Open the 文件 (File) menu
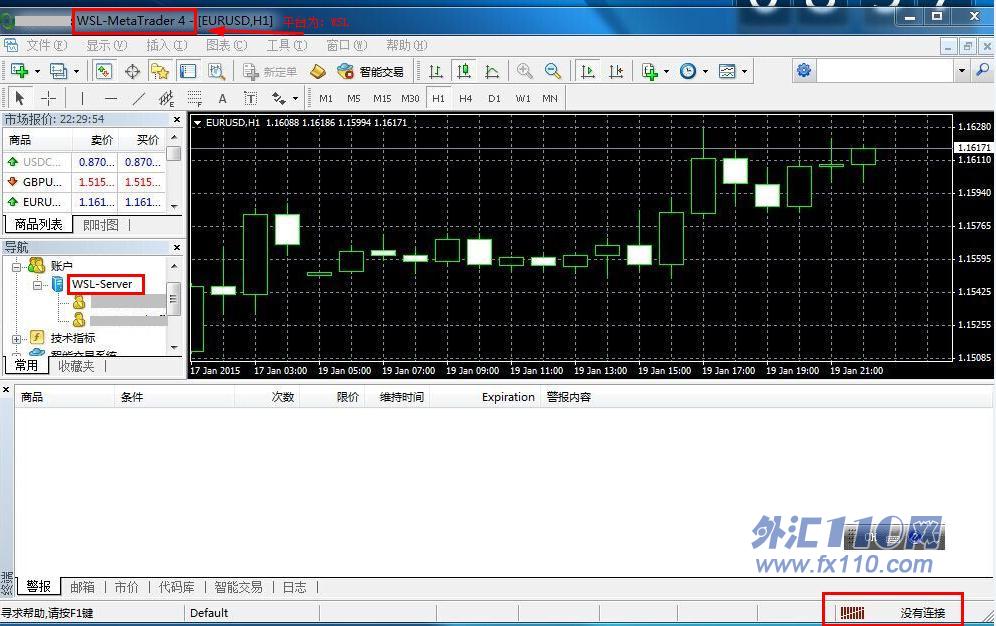 (x=46, y=45)
